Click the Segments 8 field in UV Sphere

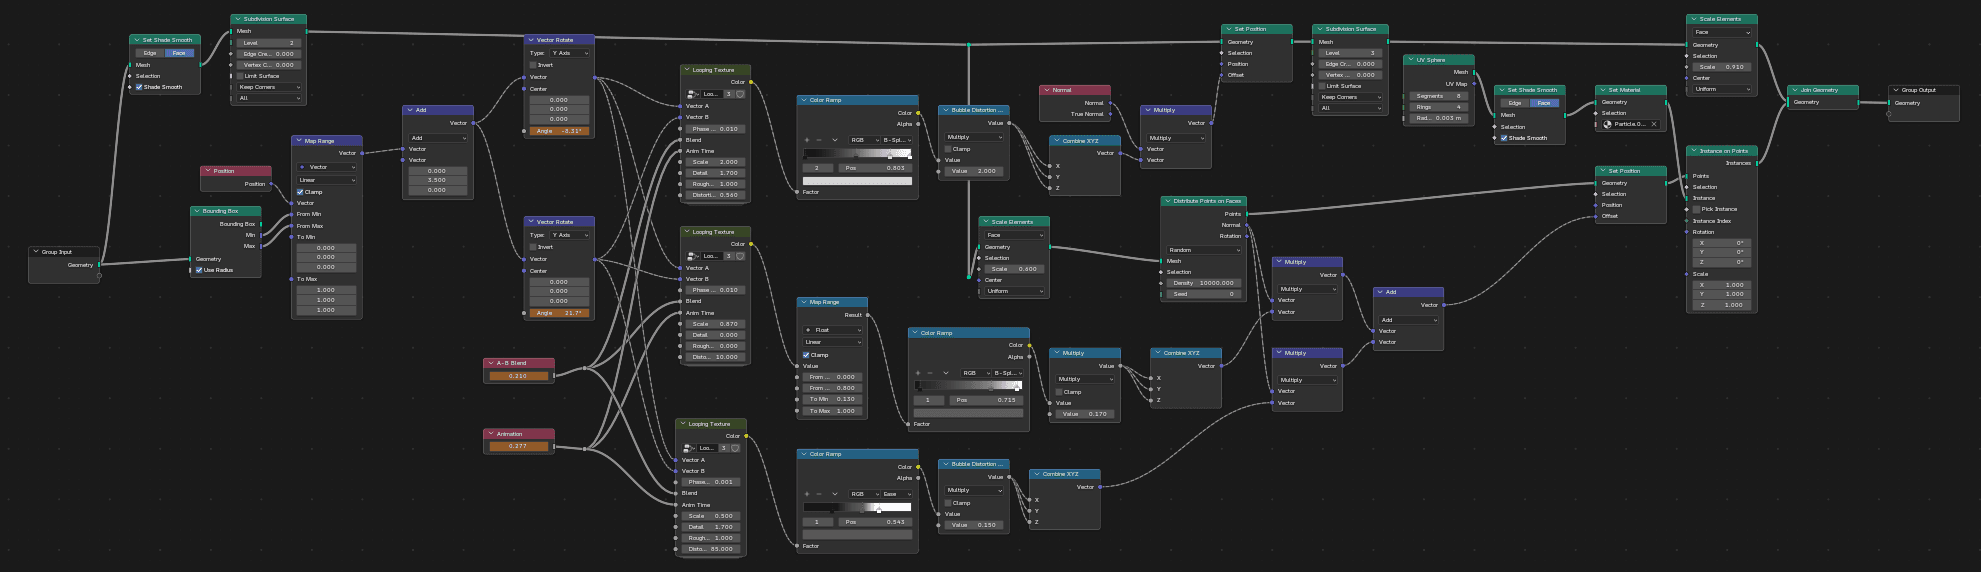pyautogui.click(x=1438, y=96)
